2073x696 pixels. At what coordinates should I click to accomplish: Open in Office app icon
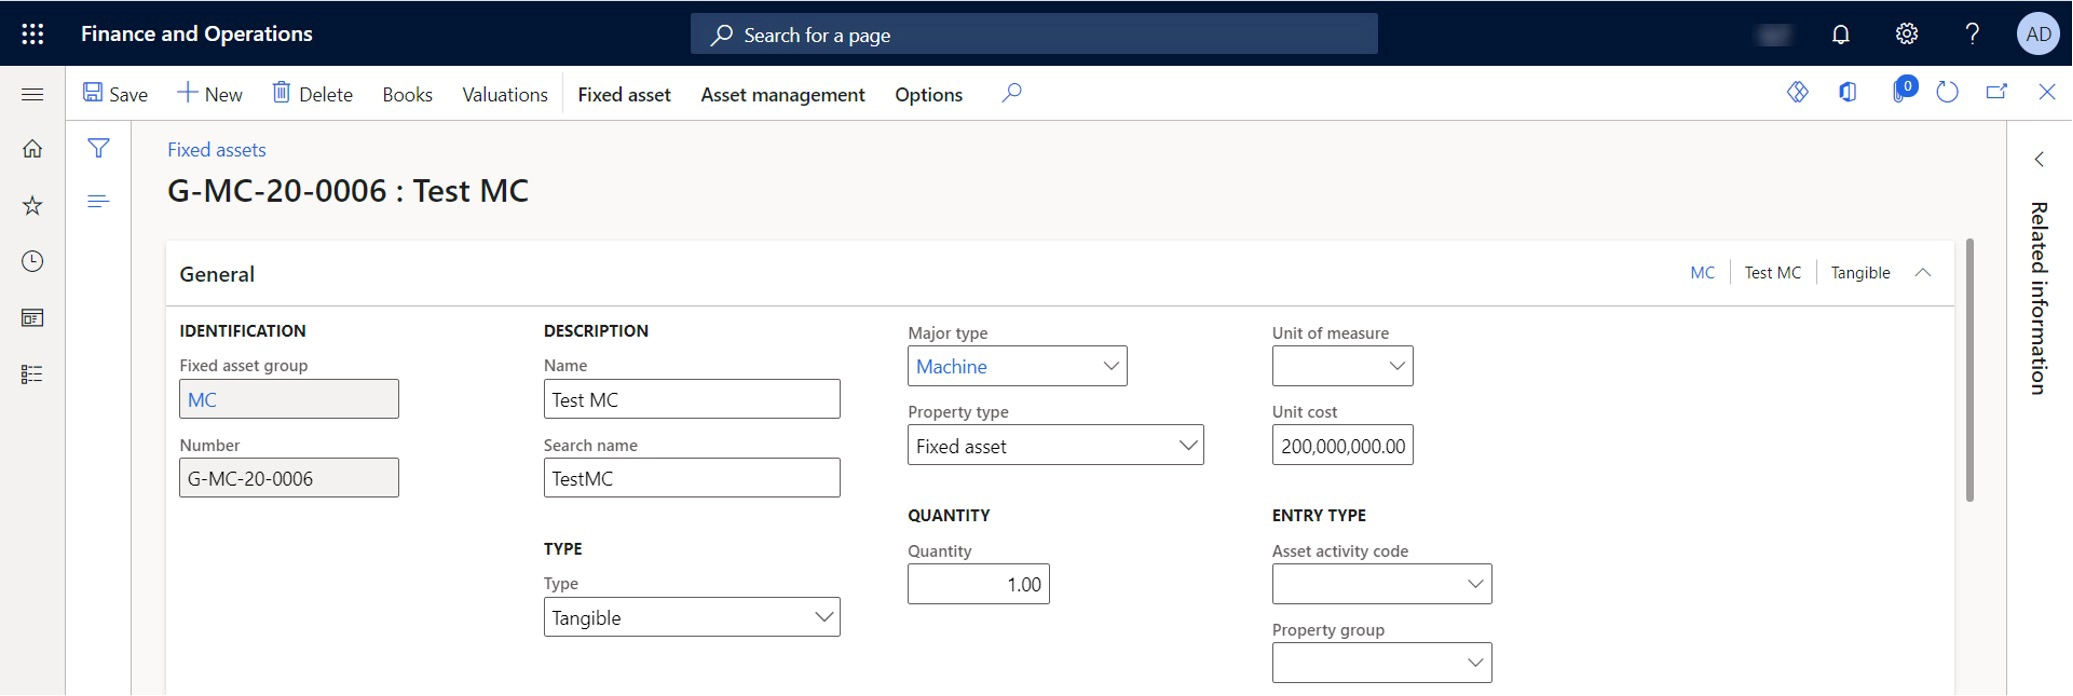tap(1847, 92)
